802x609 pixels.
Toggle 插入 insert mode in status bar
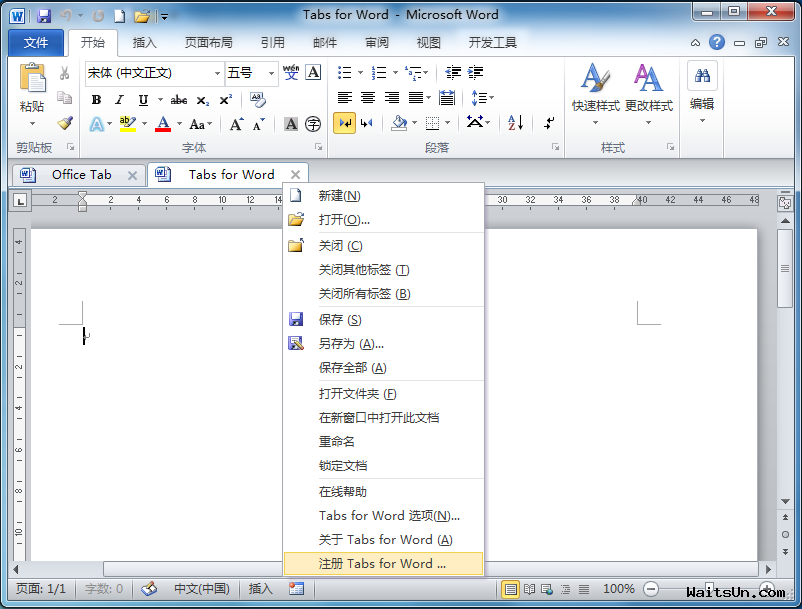point(260,589)
